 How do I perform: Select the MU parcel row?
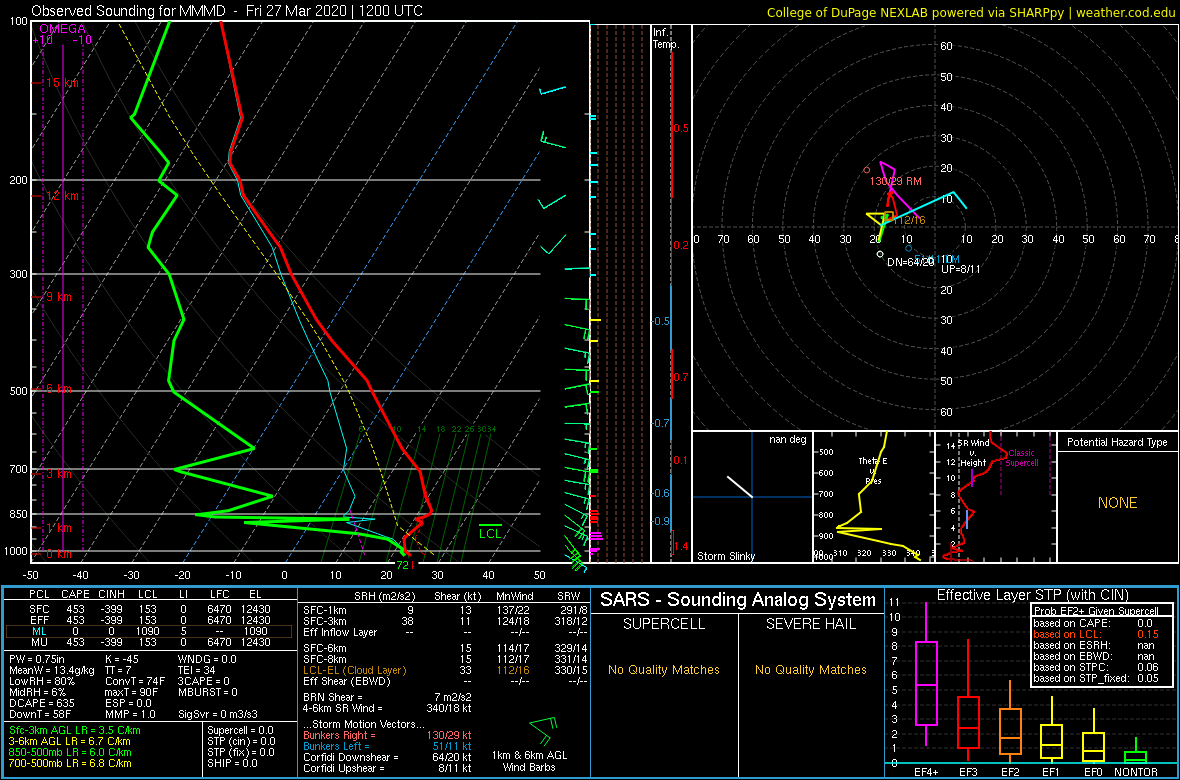(x=150, y=644)
